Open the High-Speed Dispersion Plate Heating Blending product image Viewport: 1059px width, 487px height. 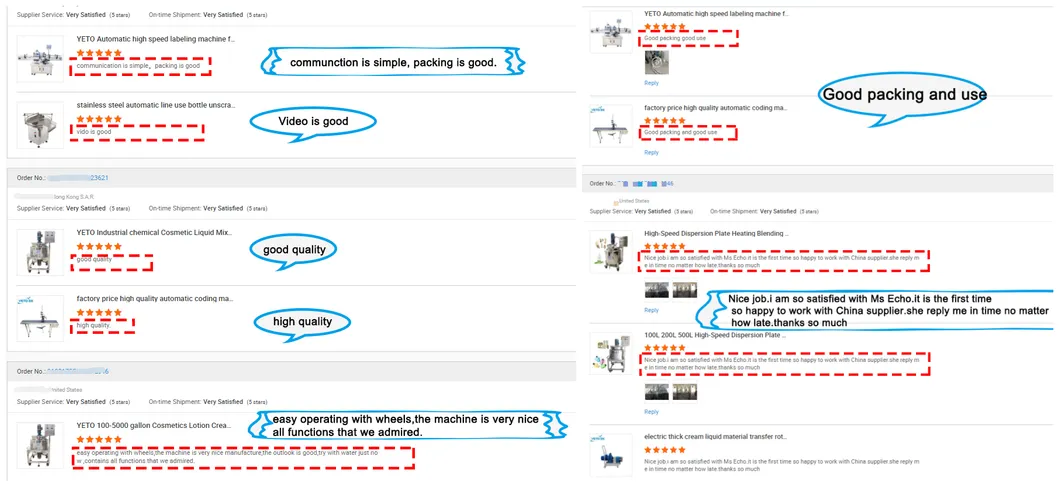click(611, 251)
